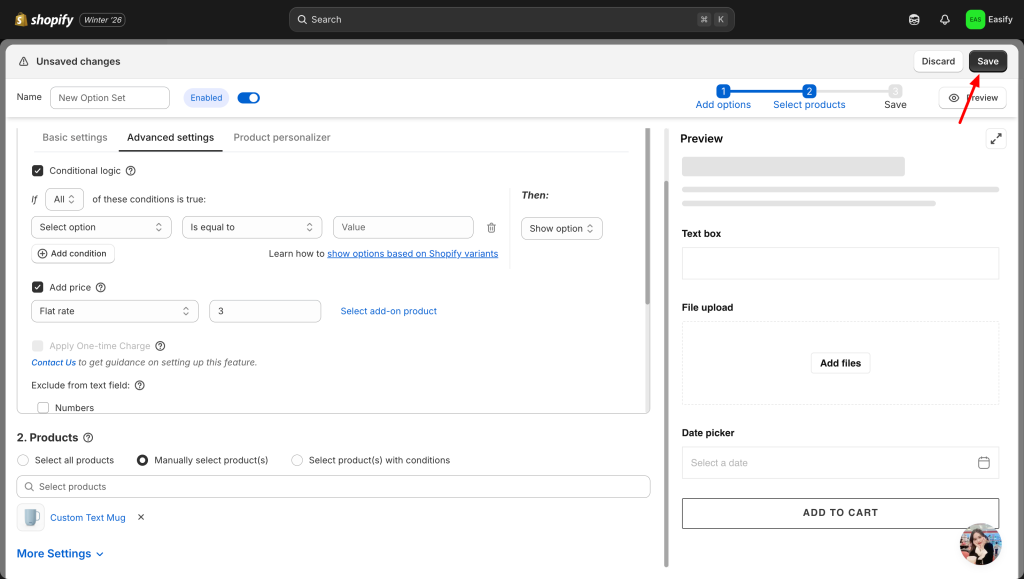Check the Numbers exclusion checkbox
The width and height of the screenshot is (1024, 579).
point(44,408)
